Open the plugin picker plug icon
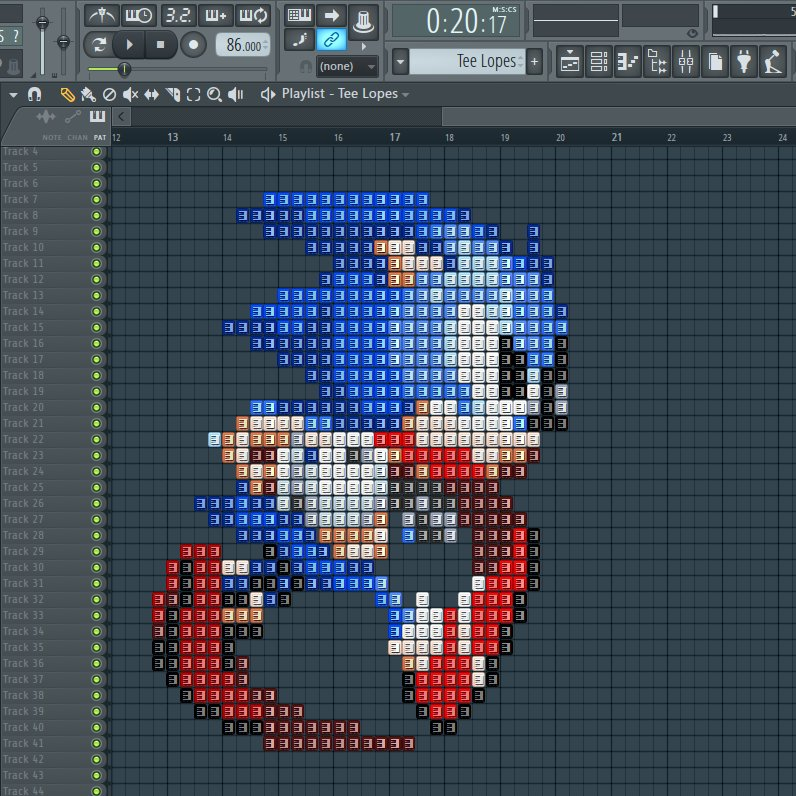 tap(744, 62)
